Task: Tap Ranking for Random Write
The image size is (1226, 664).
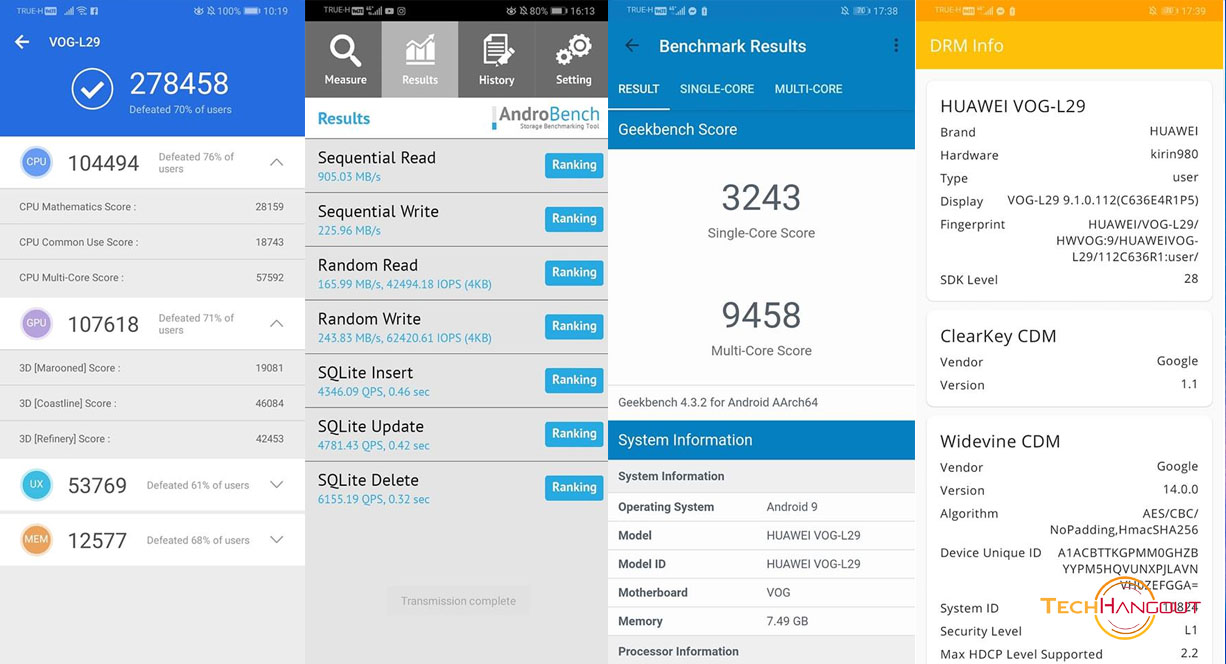Action: point(574,326)
